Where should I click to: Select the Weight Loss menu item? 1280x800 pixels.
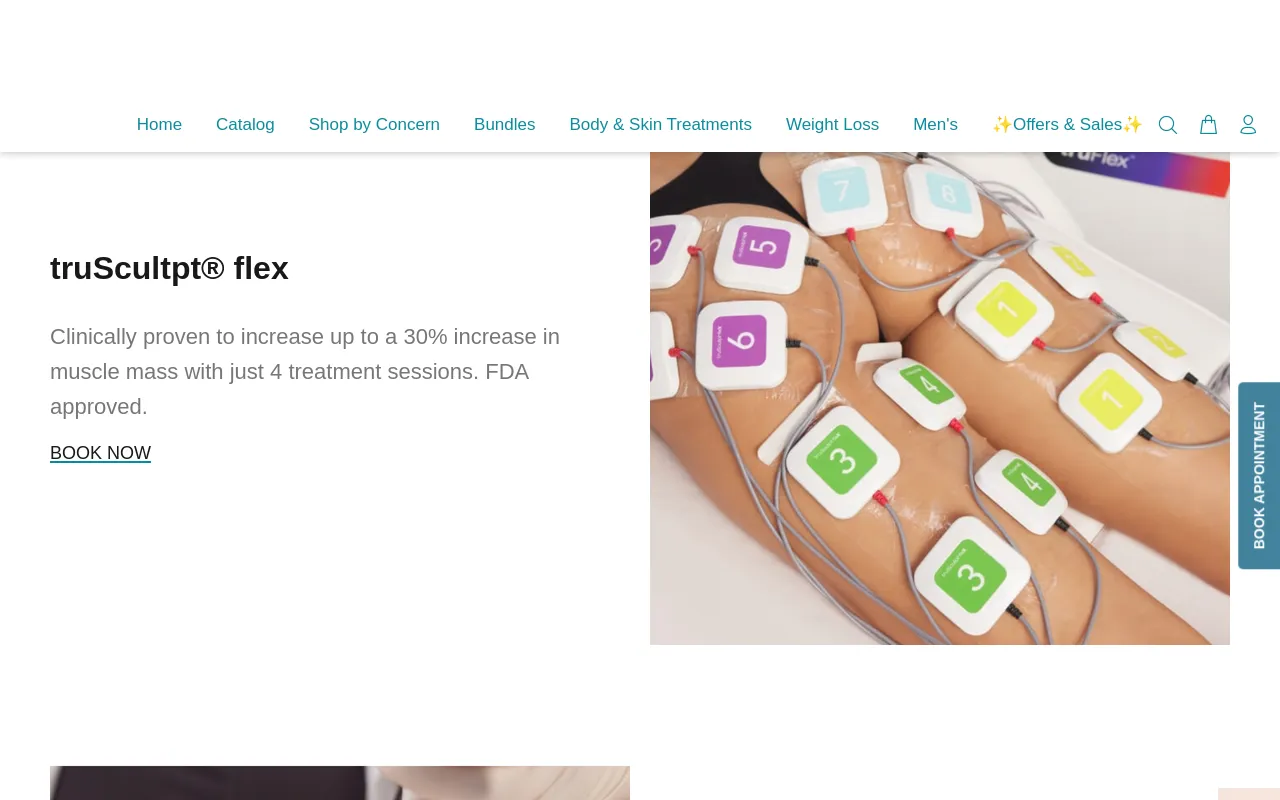pyautogui.click(x=832, y=125)
